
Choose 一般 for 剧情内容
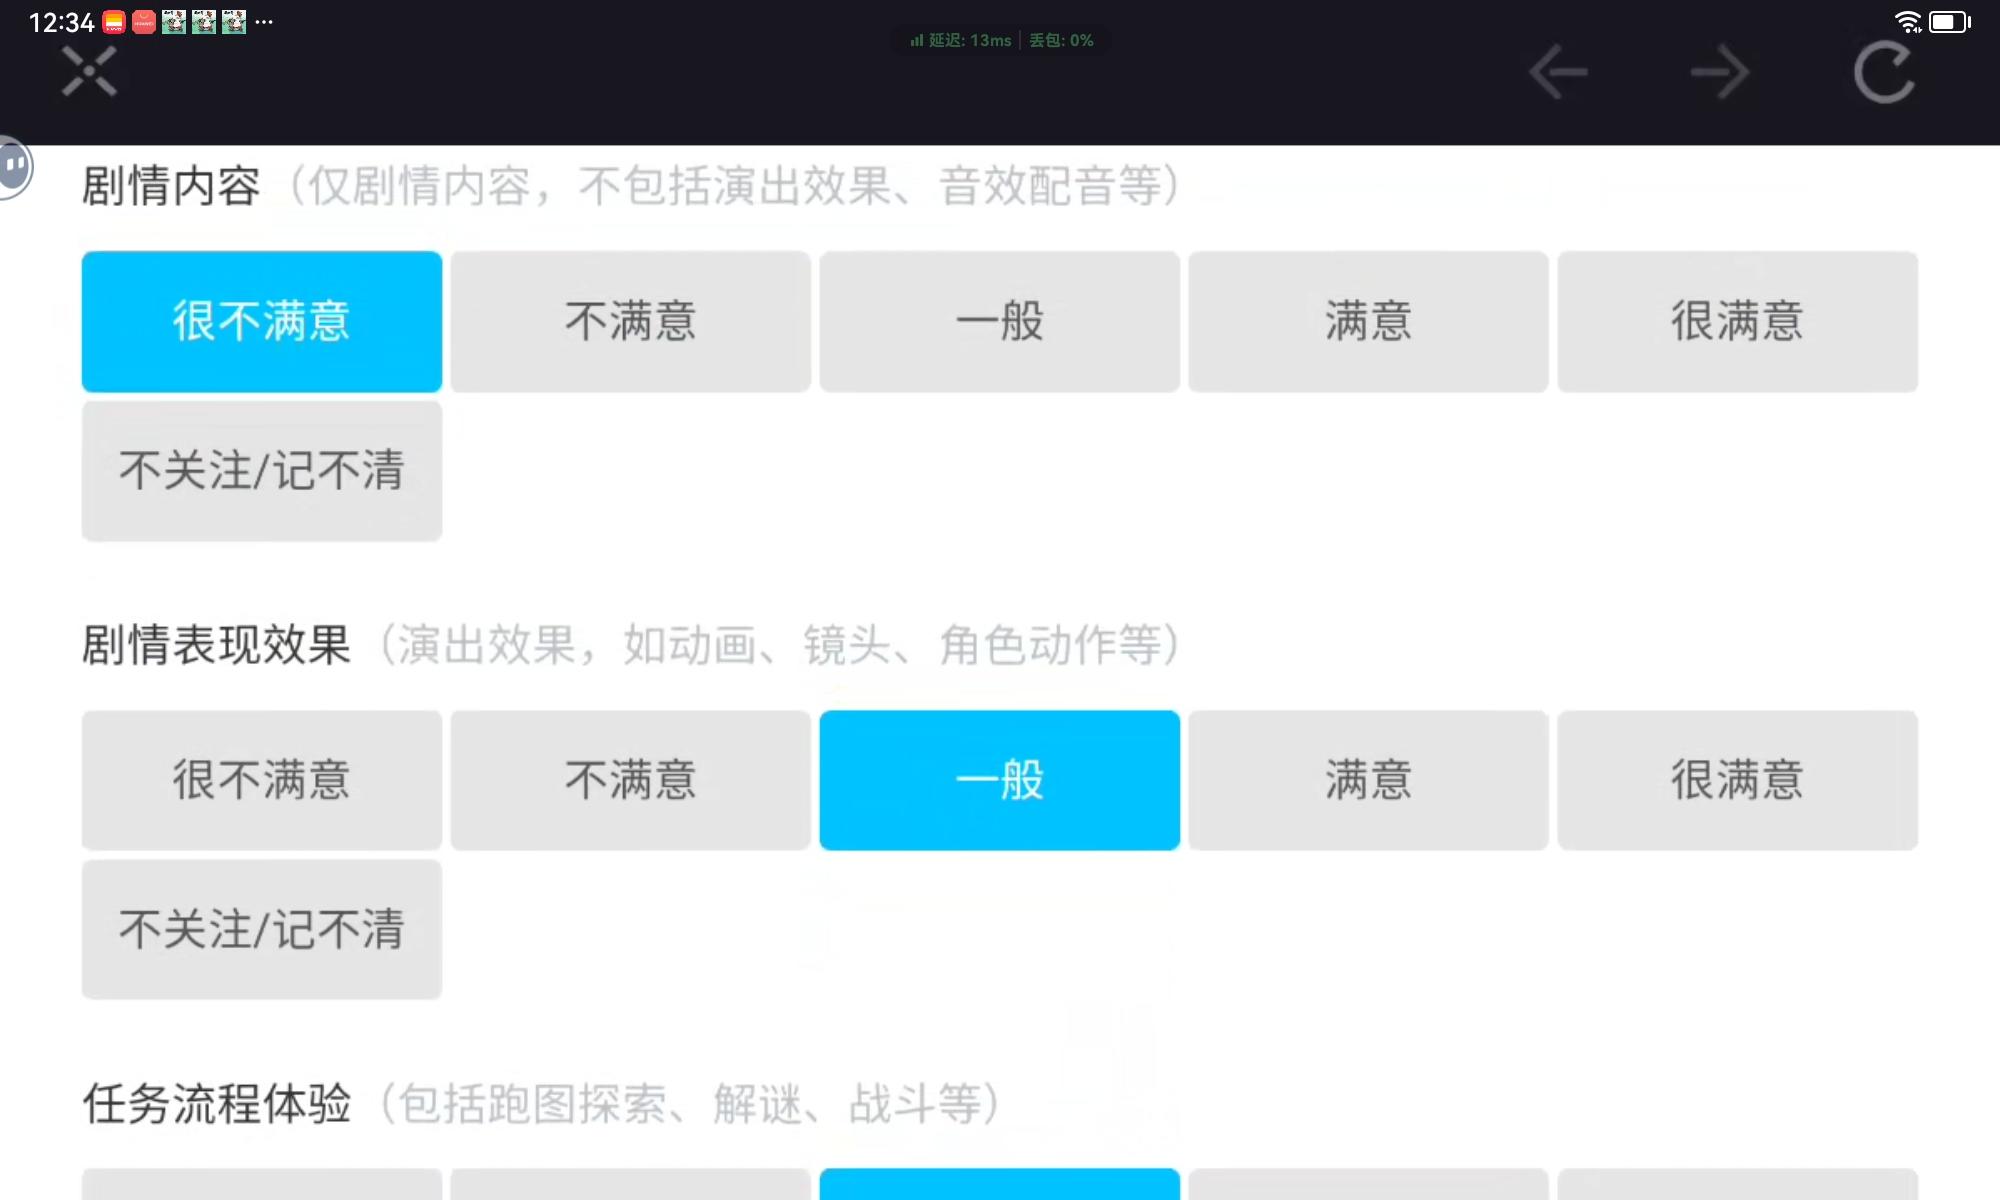pyautogui.click(x=1000, y=321)
